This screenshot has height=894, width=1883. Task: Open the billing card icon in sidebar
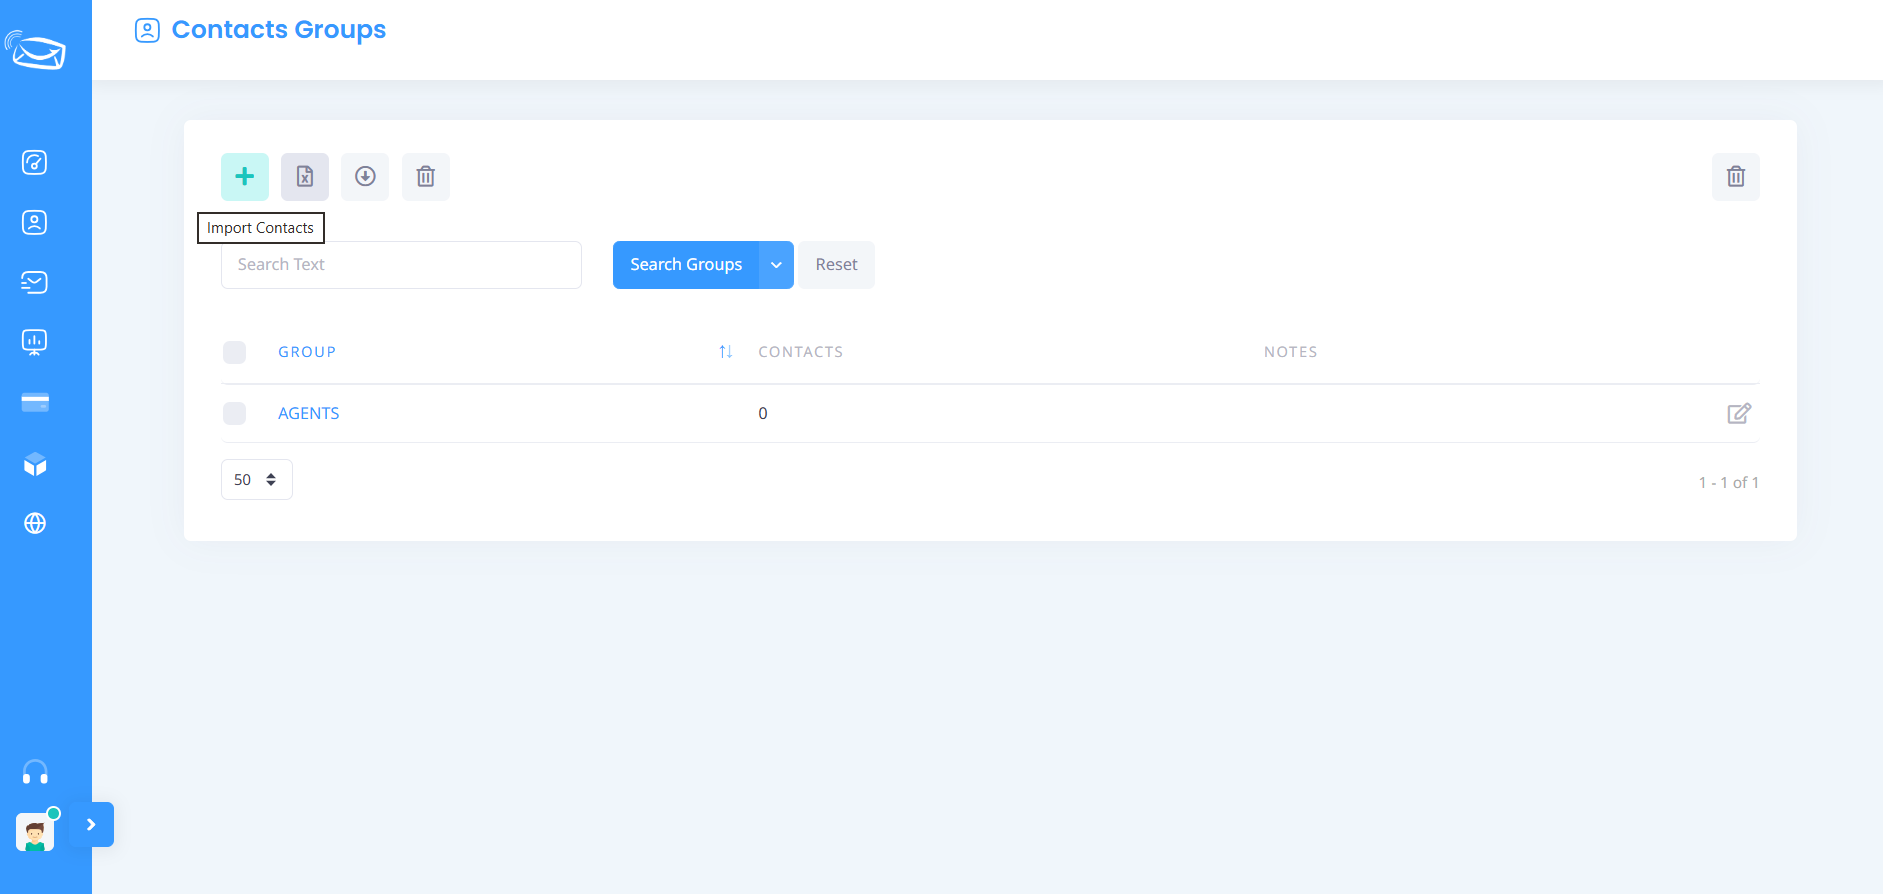(35, 402)
